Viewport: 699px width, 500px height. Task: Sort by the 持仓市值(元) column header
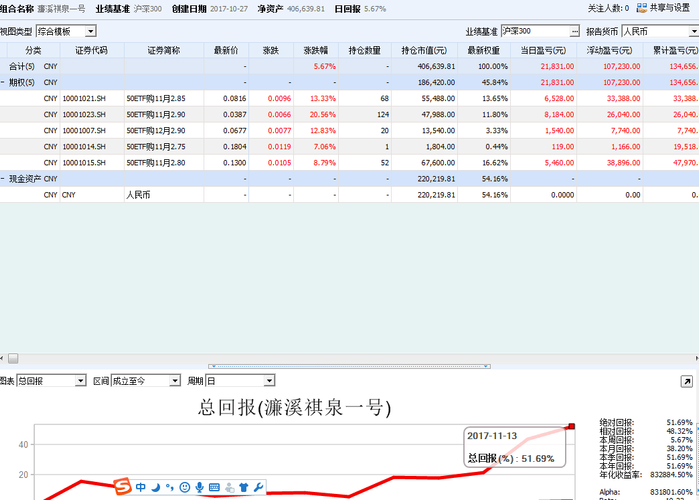click(x=424, y=50)
